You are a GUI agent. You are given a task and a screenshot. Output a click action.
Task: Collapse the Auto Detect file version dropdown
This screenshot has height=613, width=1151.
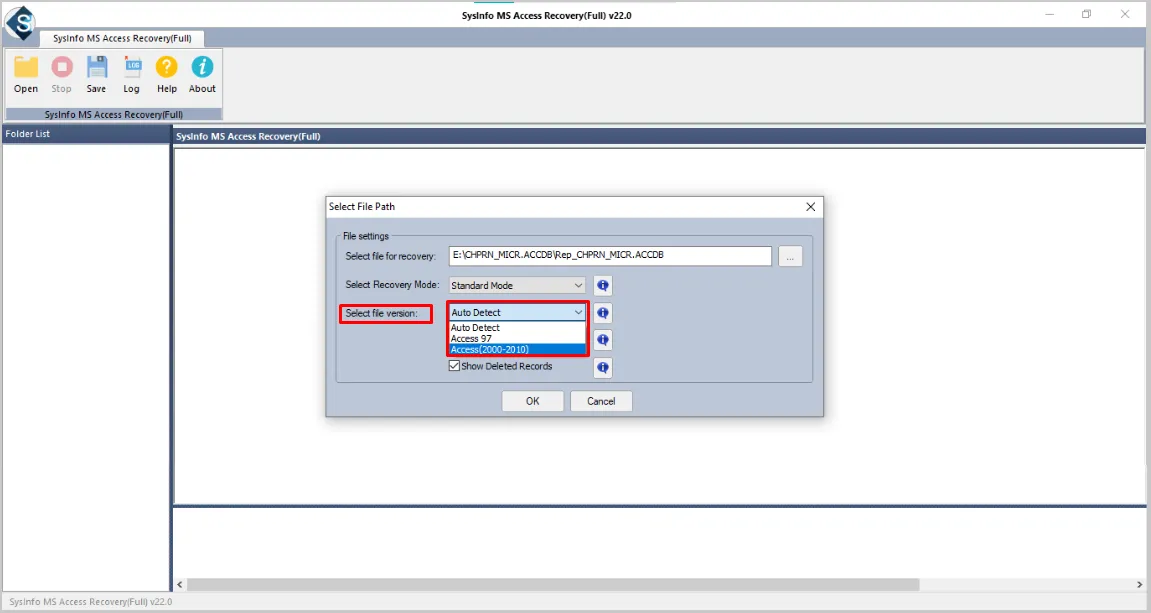coord(578,313)
